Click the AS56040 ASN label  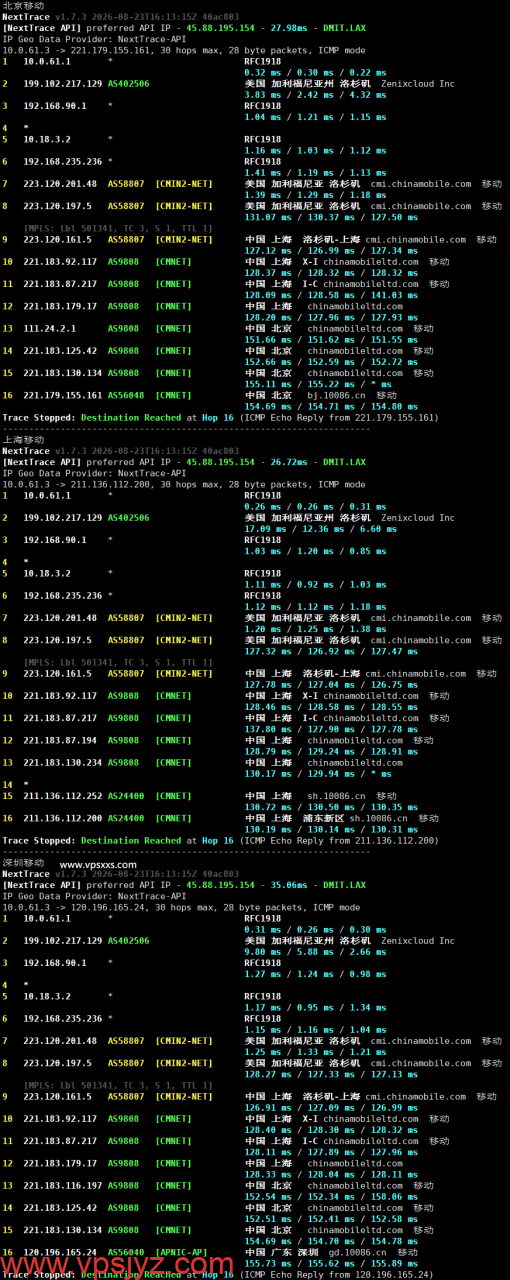click(125, 1253)
